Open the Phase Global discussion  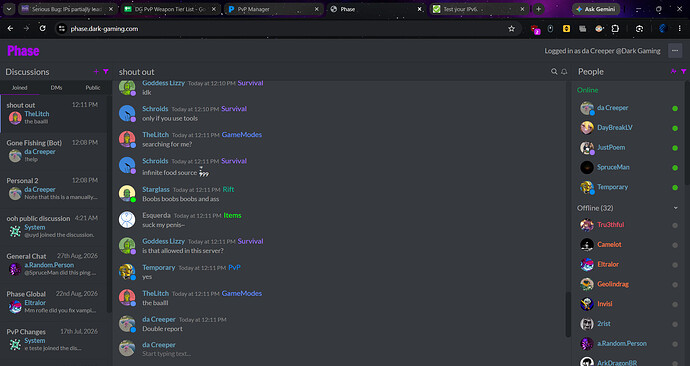[x=53, y=303]
